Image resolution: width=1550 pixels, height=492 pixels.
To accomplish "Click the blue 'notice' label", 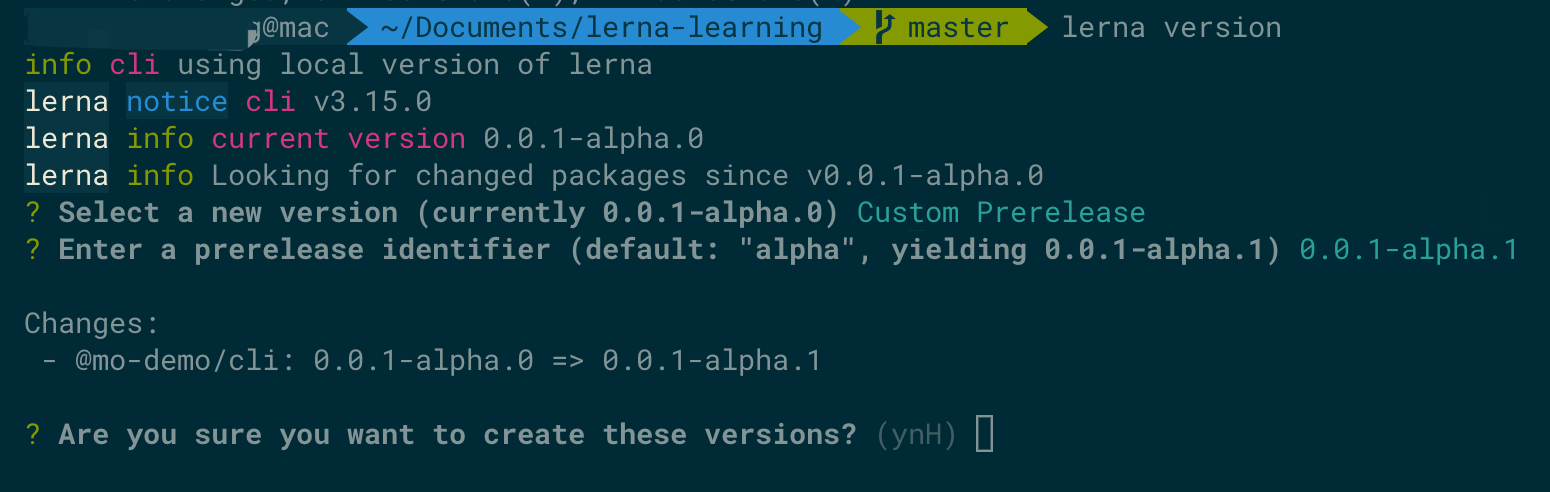I will click(x=177, y=102).
